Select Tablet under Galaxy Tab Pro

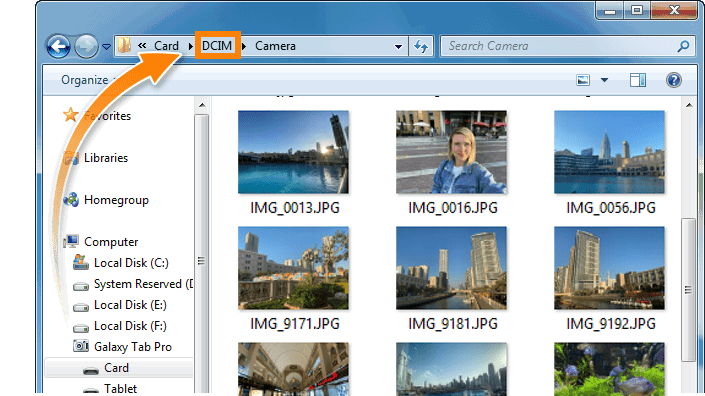(120, 388)
